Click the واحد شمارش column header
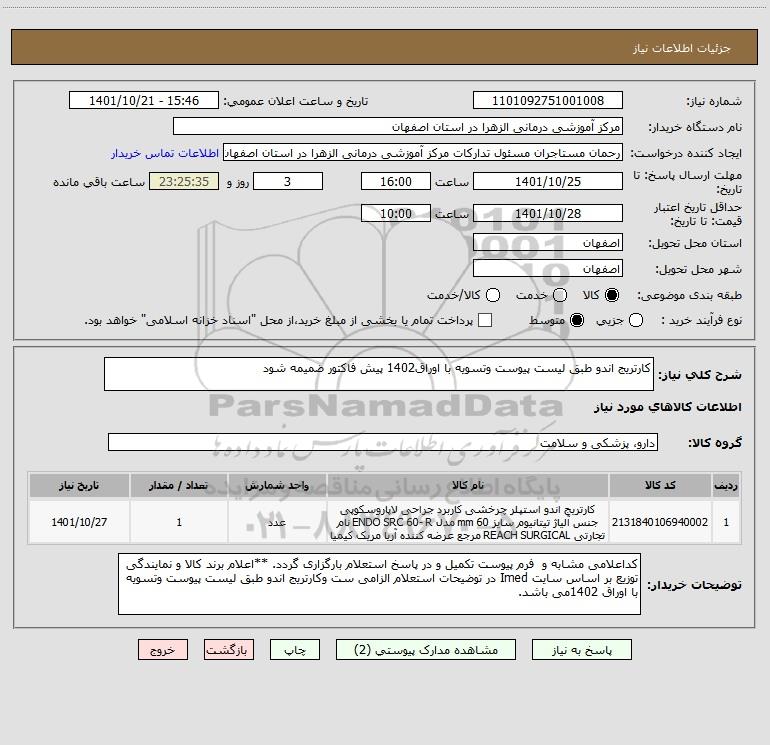The width and height of the screenshot is (770, 745). click(x=277, y=485)
